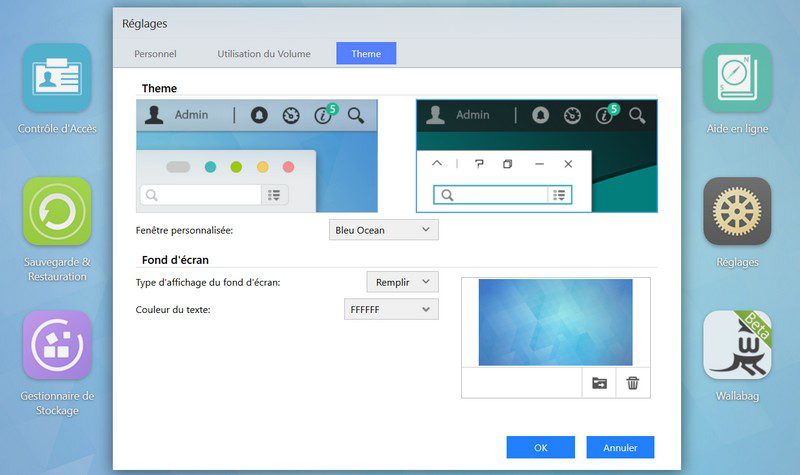This screenshot has width=800, height=475.
Task: Open the Sauvegarde & Restauration app icon
Action: pos(57,211)
